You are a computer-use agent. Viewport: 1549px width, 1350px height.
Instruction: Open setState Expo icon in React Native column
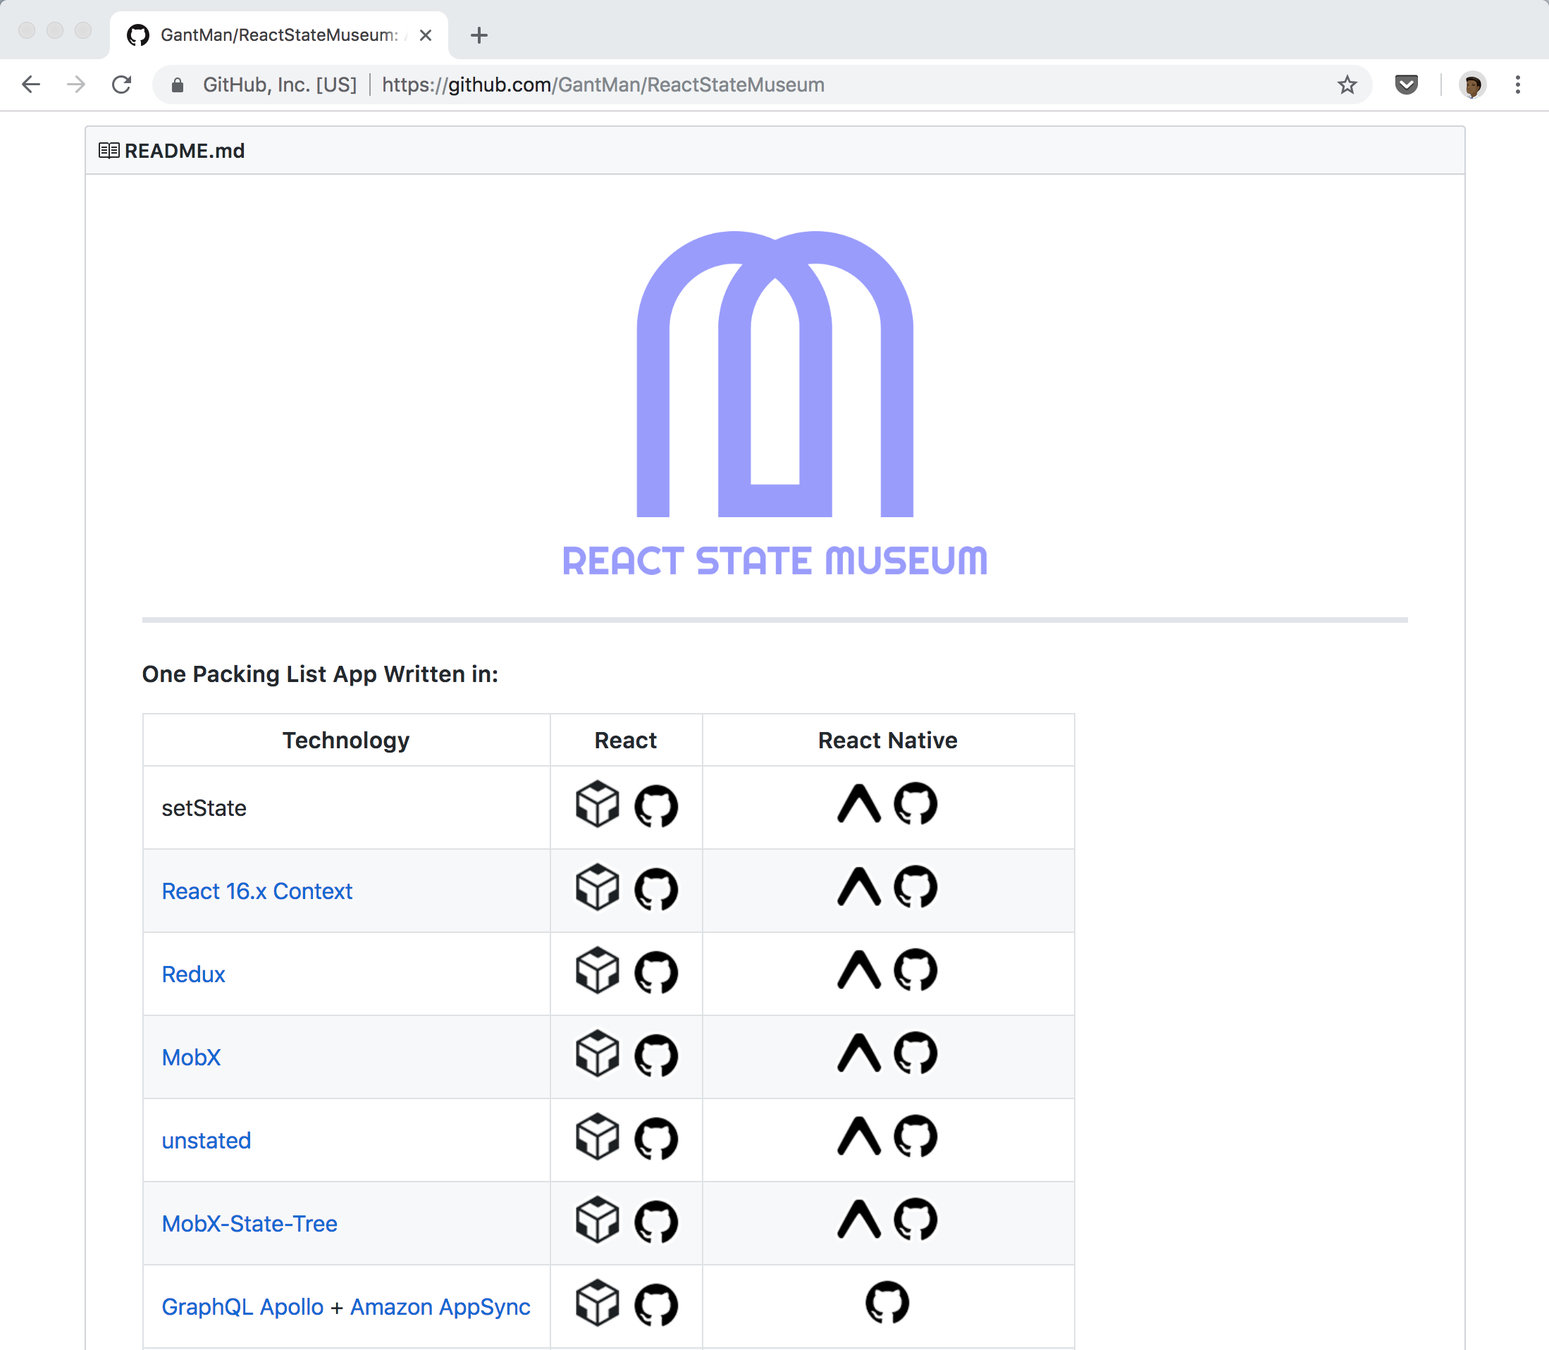[x=859, y=803]
